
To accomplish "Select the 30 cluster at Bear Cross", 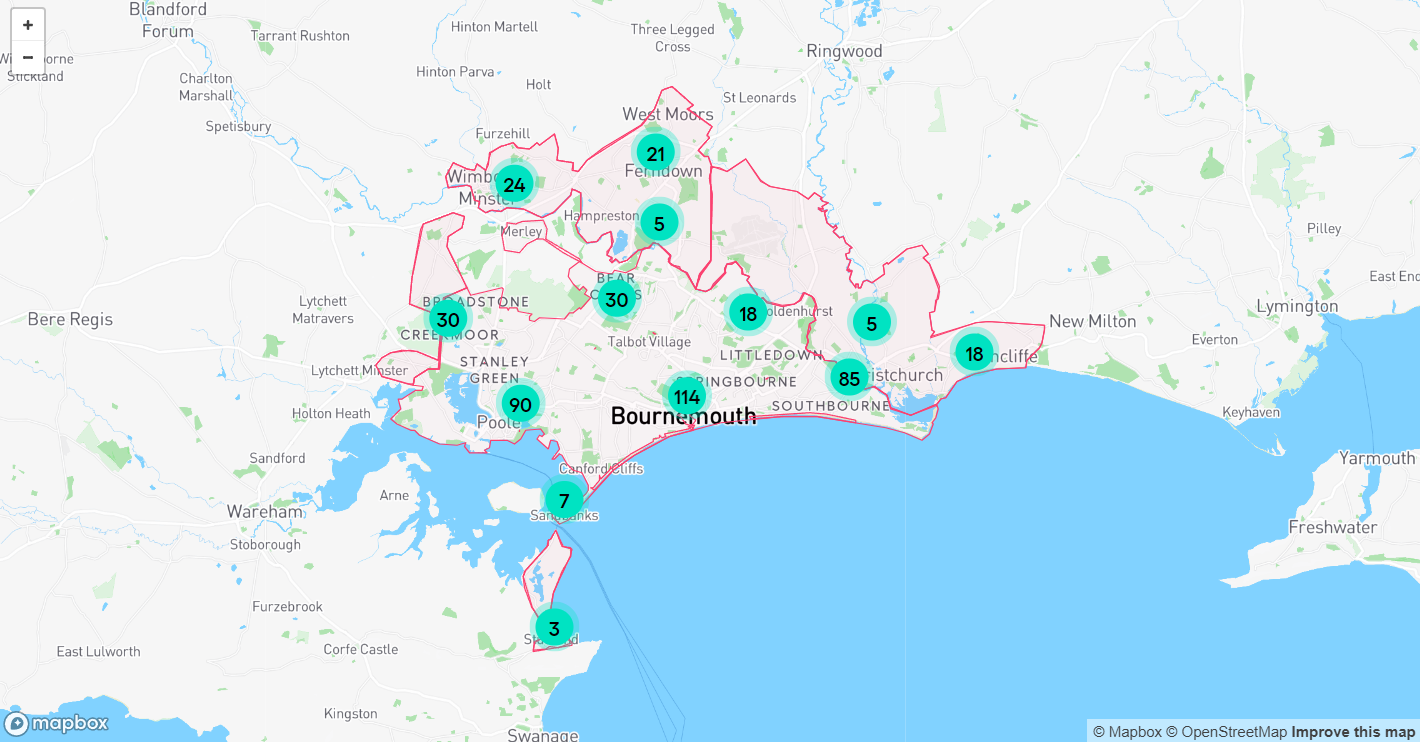I will (617, 299).
